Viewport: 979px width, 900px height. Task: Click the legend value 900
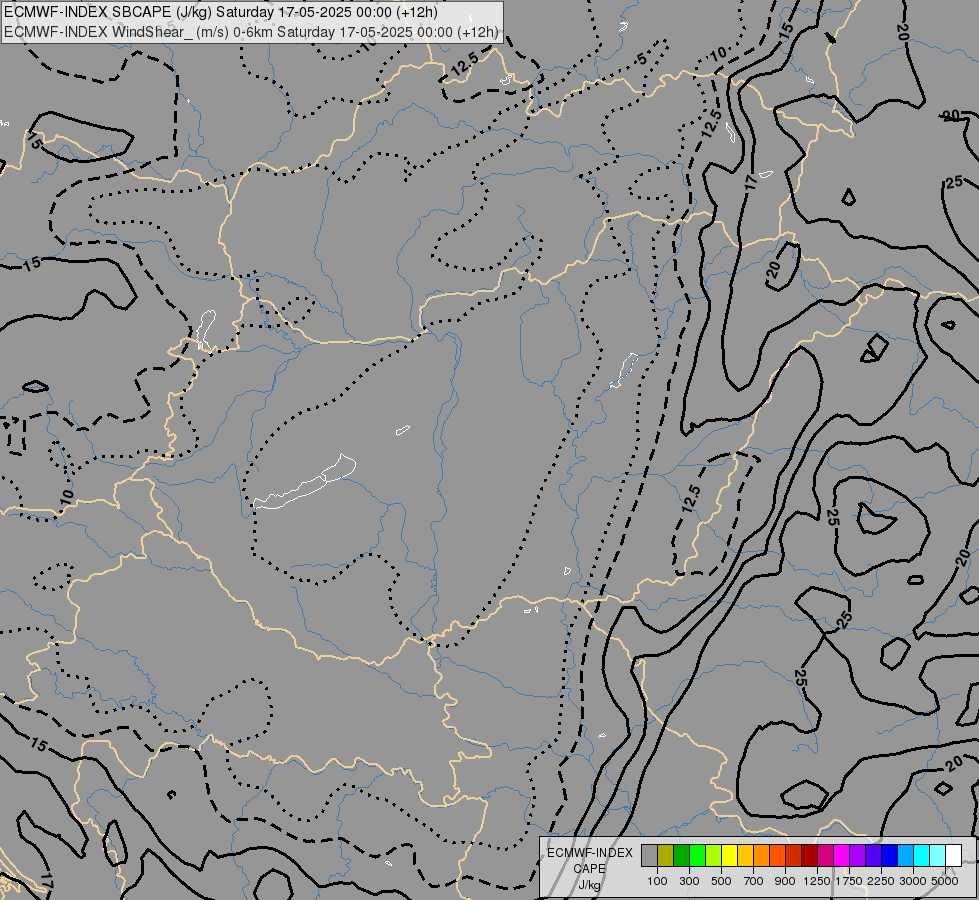coord(785,881)
